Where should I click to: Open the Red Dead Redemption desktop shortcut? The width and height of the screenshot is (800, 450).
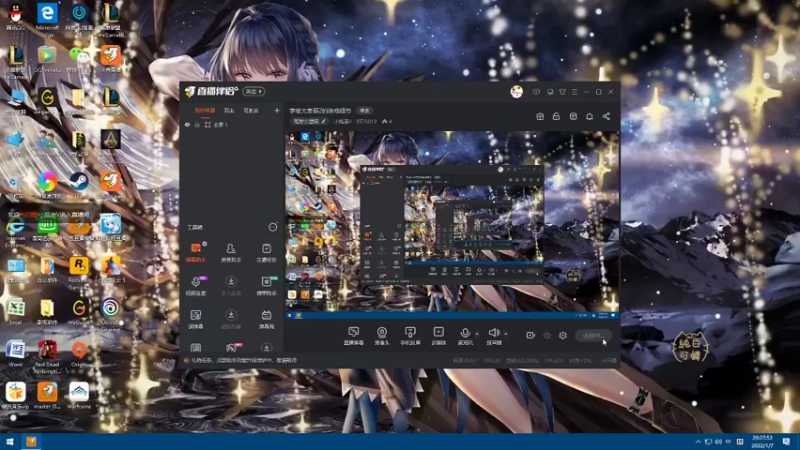47,357
